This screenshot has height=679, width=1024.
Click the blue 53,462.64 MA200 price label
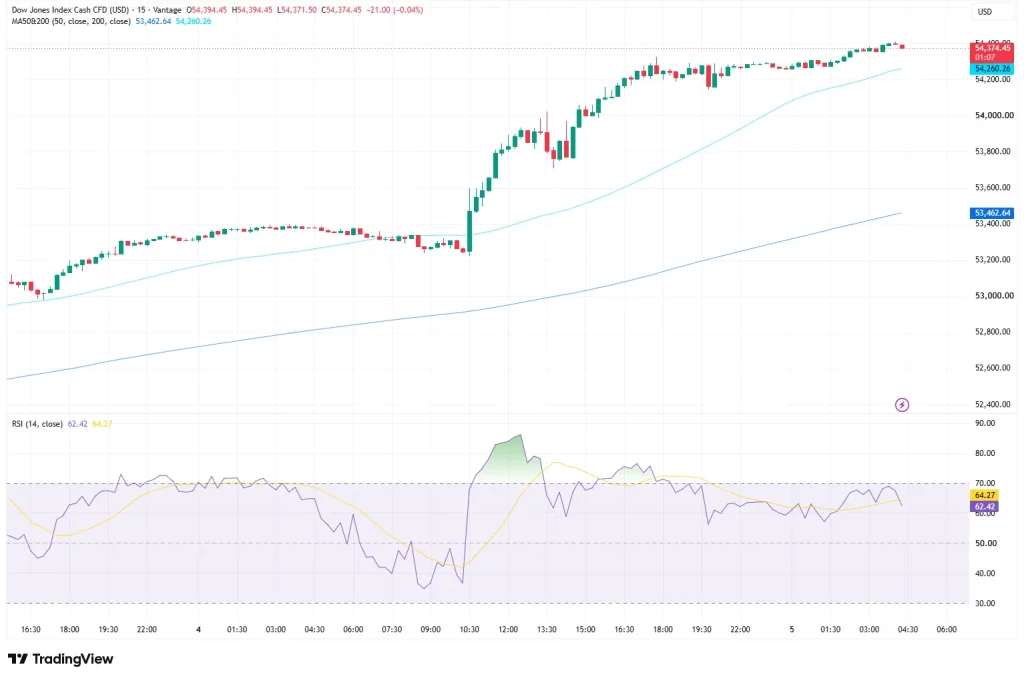(992, 213)
